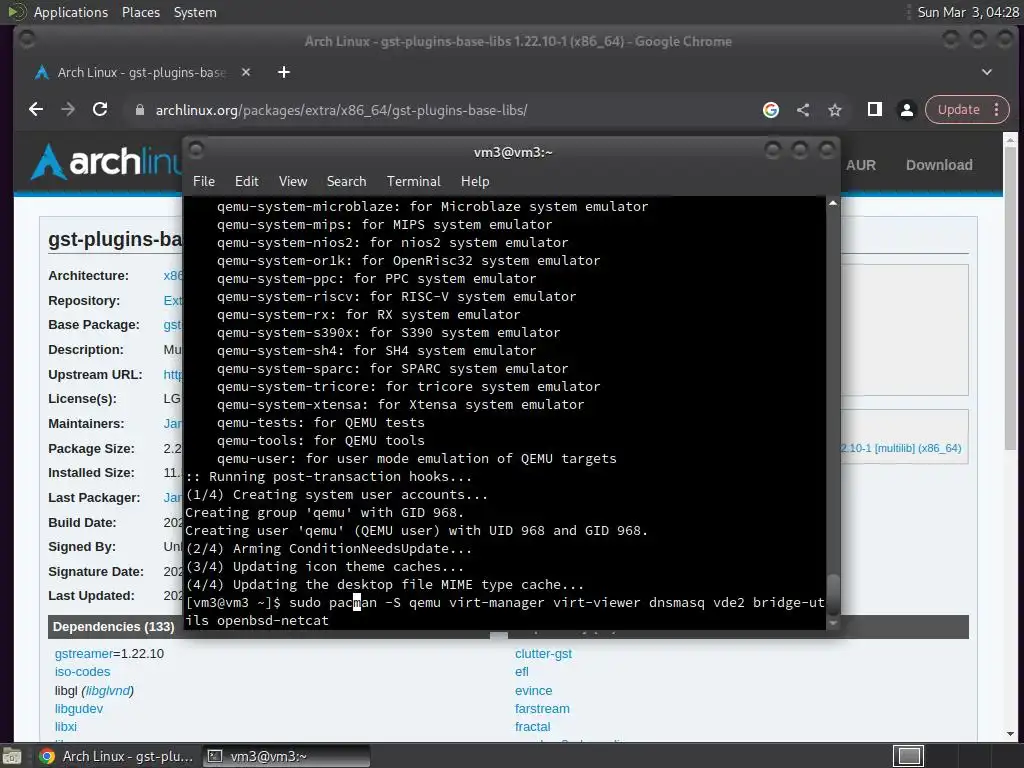This screenshot has width=1024, height=768.
Task: Click the Download navigation link
Action: [939, 165]
